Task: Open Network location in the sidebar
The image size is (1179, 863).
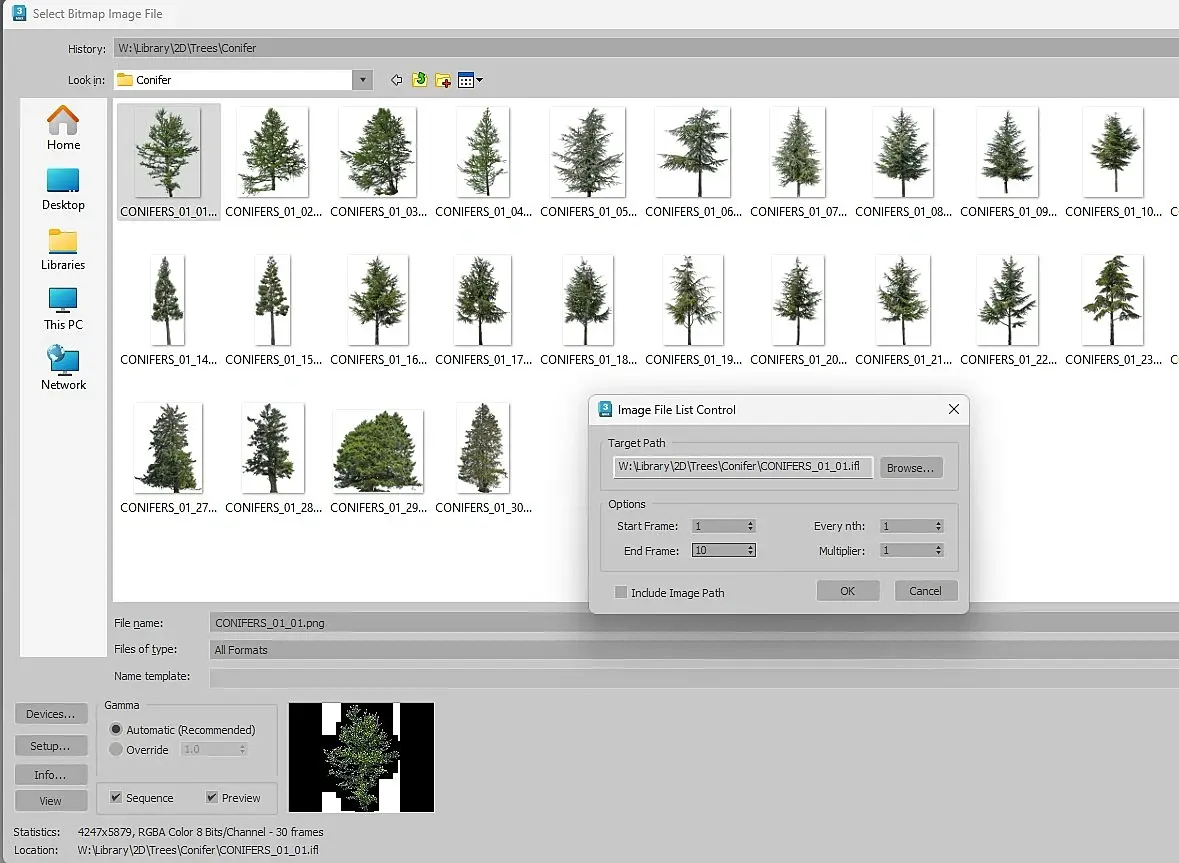Action: click(x=63, y=369)
